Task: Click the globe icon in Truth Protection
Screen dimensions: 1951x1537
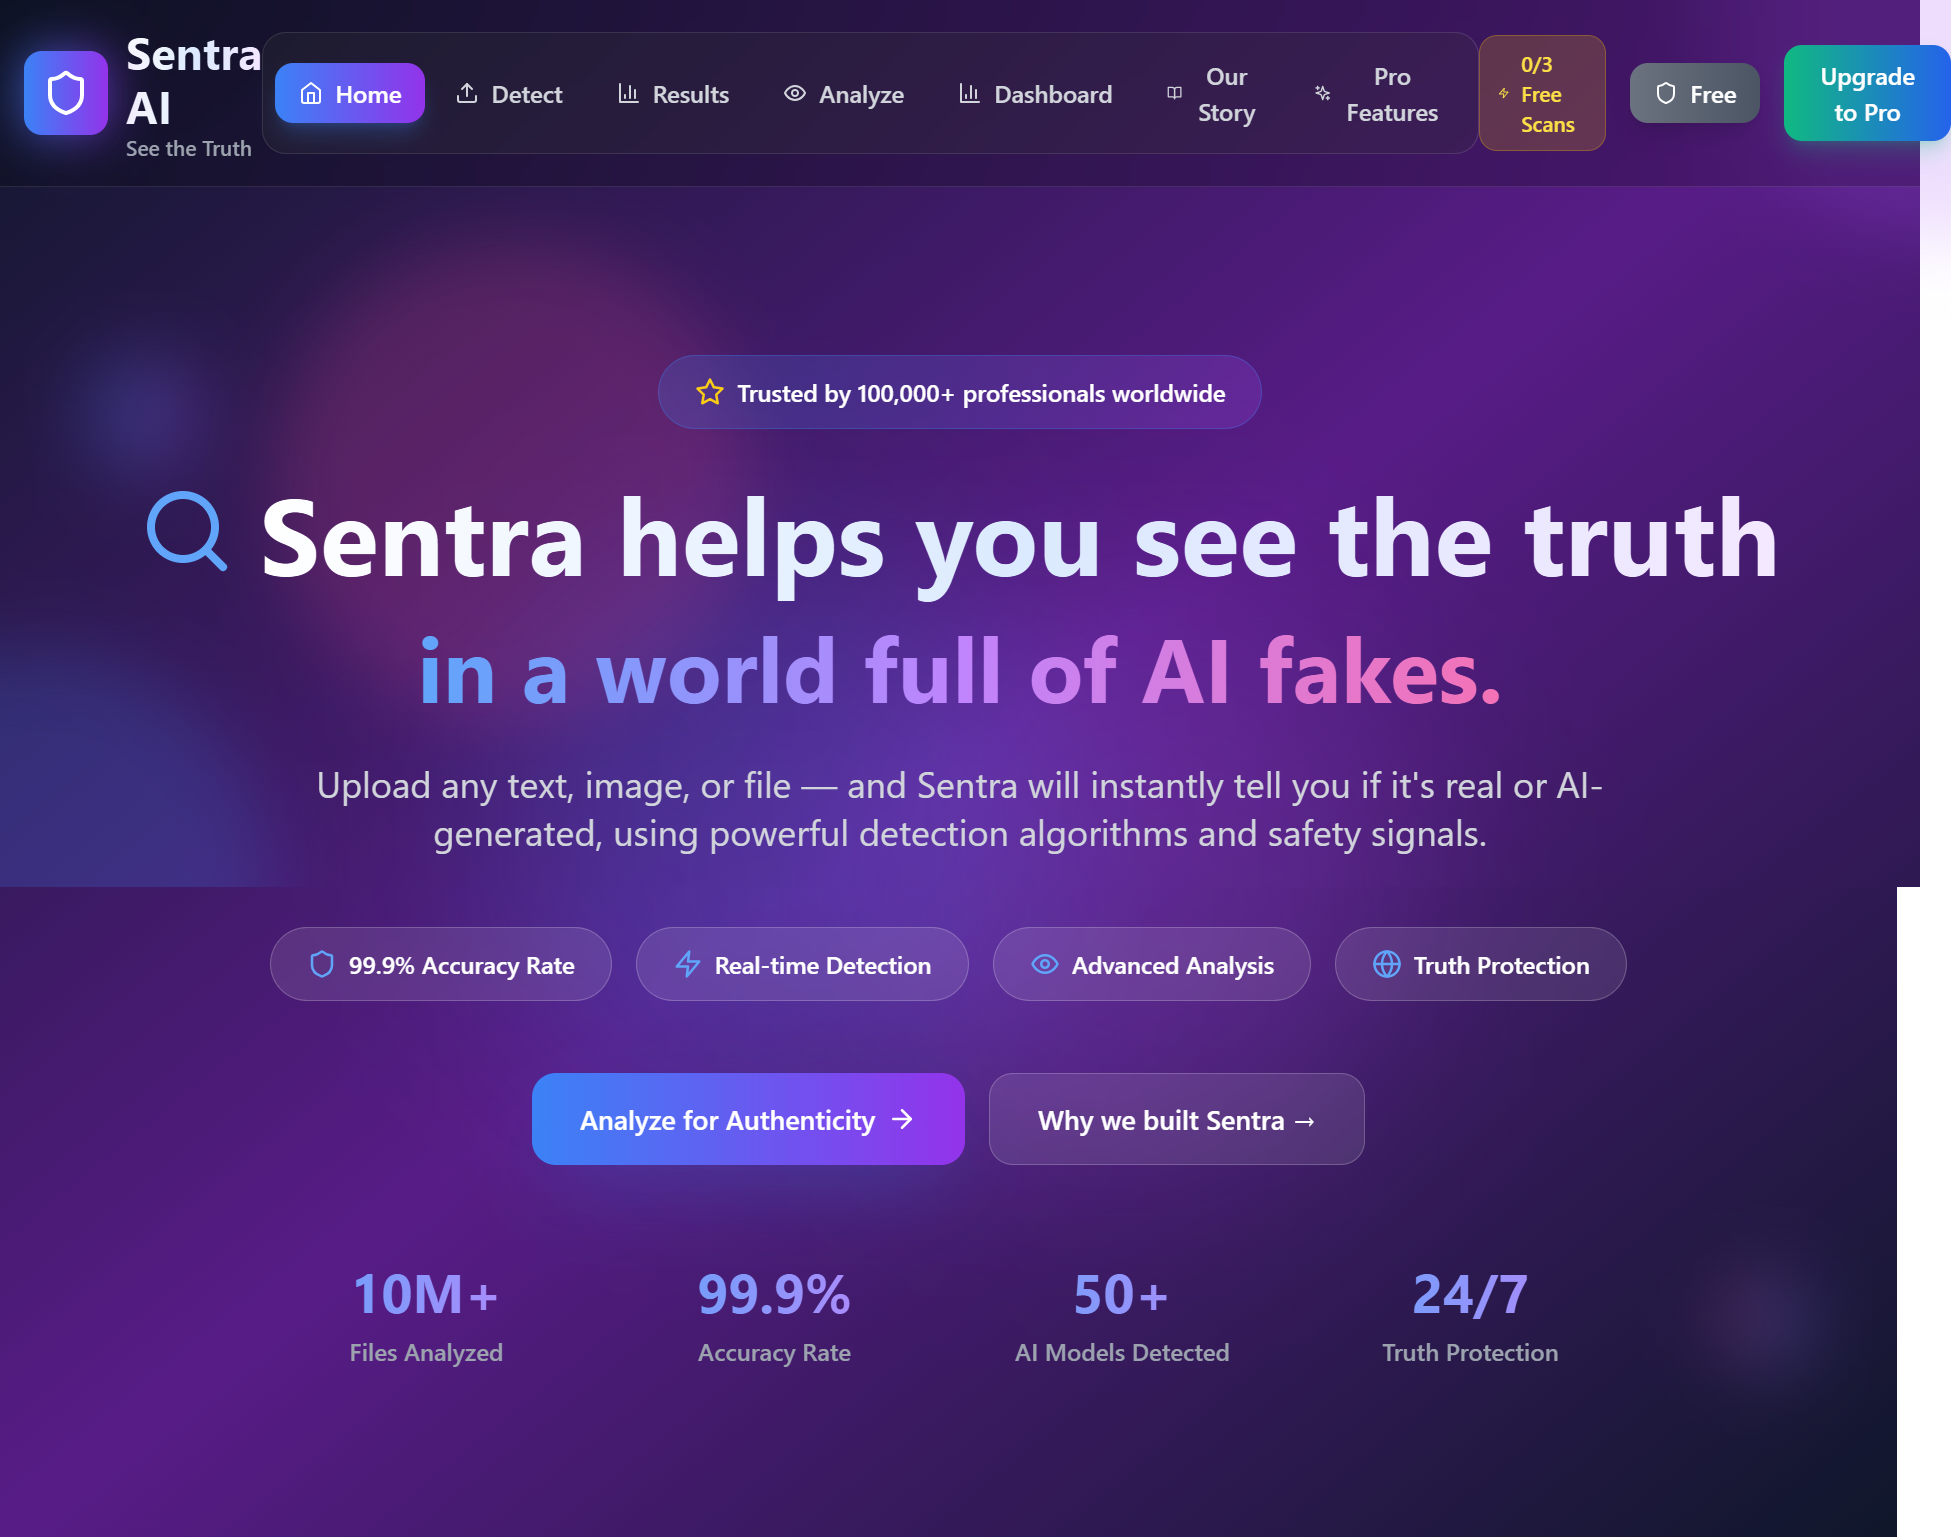Action: (1387, 964)
